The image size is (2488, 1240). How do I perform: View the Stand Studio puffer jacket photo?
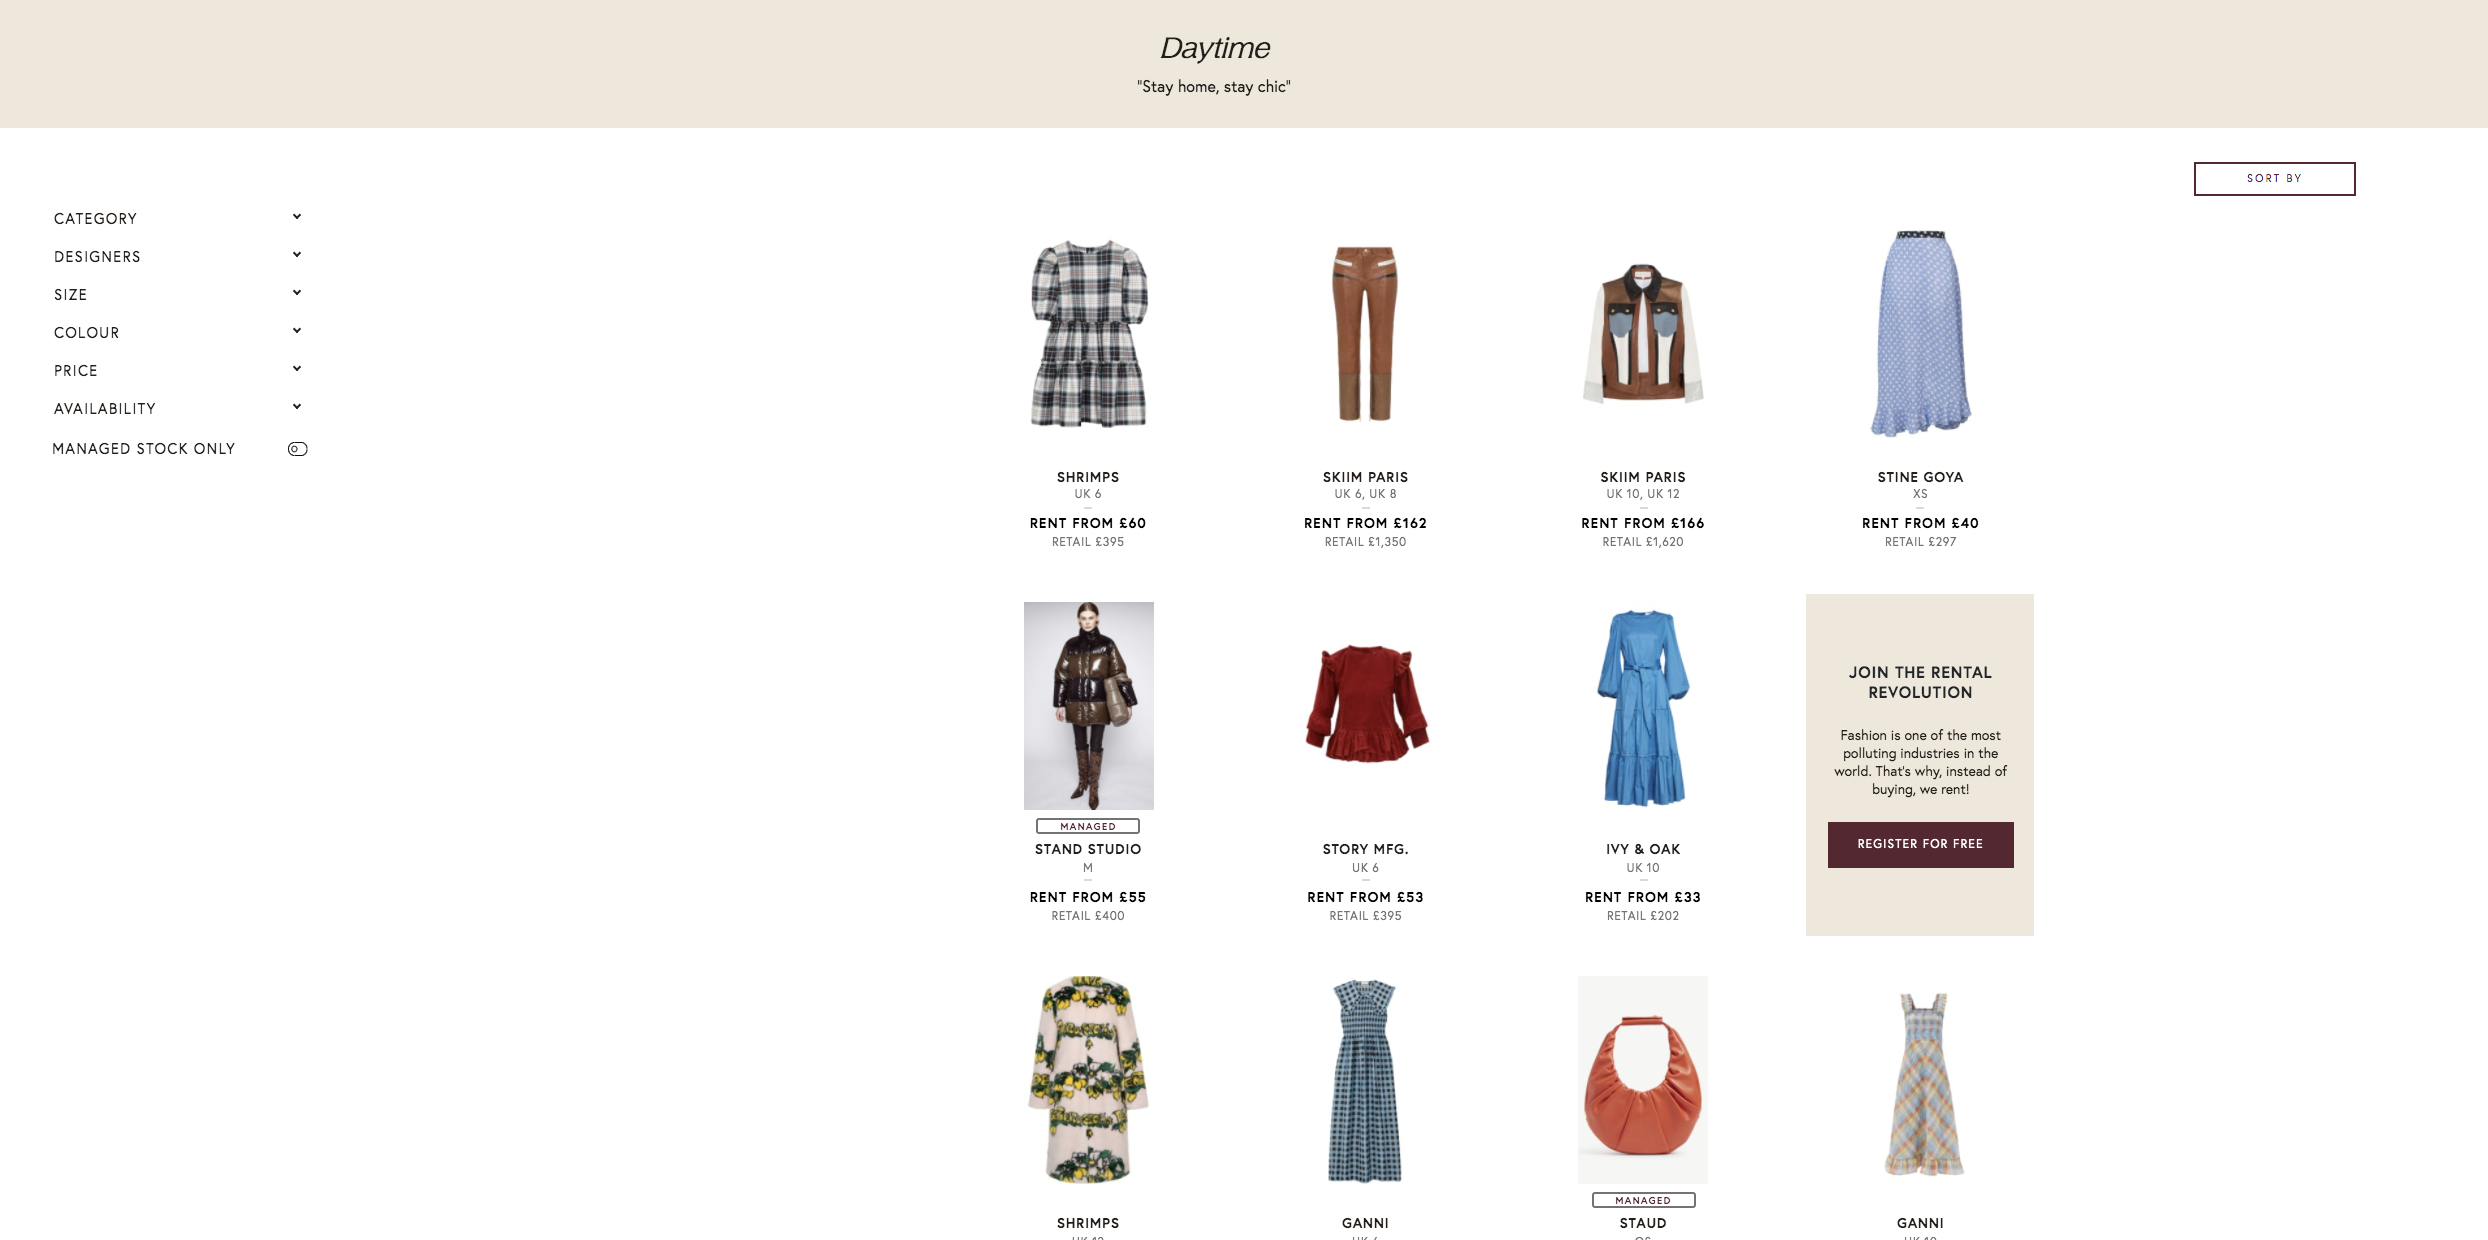coord(1088,706)
